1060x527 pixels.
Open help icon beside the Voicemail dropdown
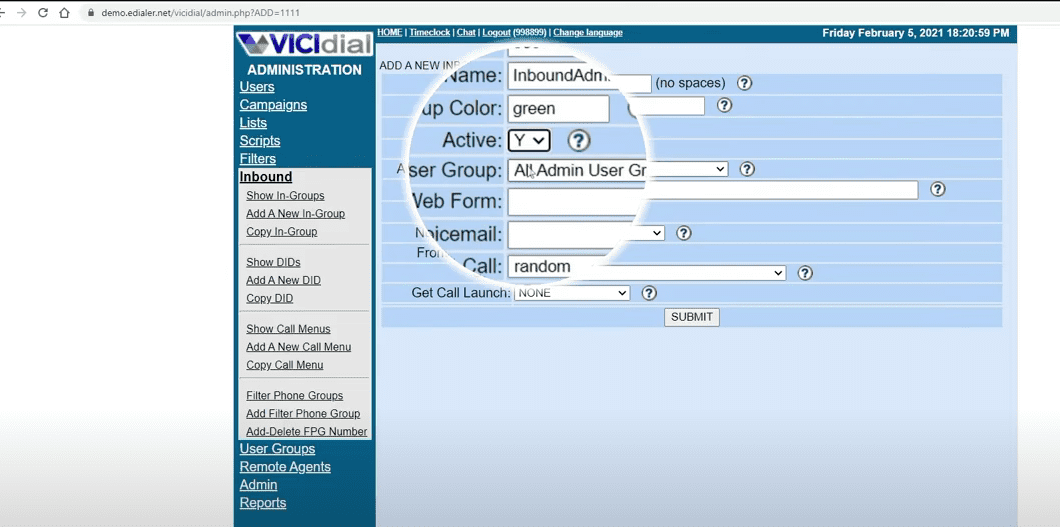(683, 233)
